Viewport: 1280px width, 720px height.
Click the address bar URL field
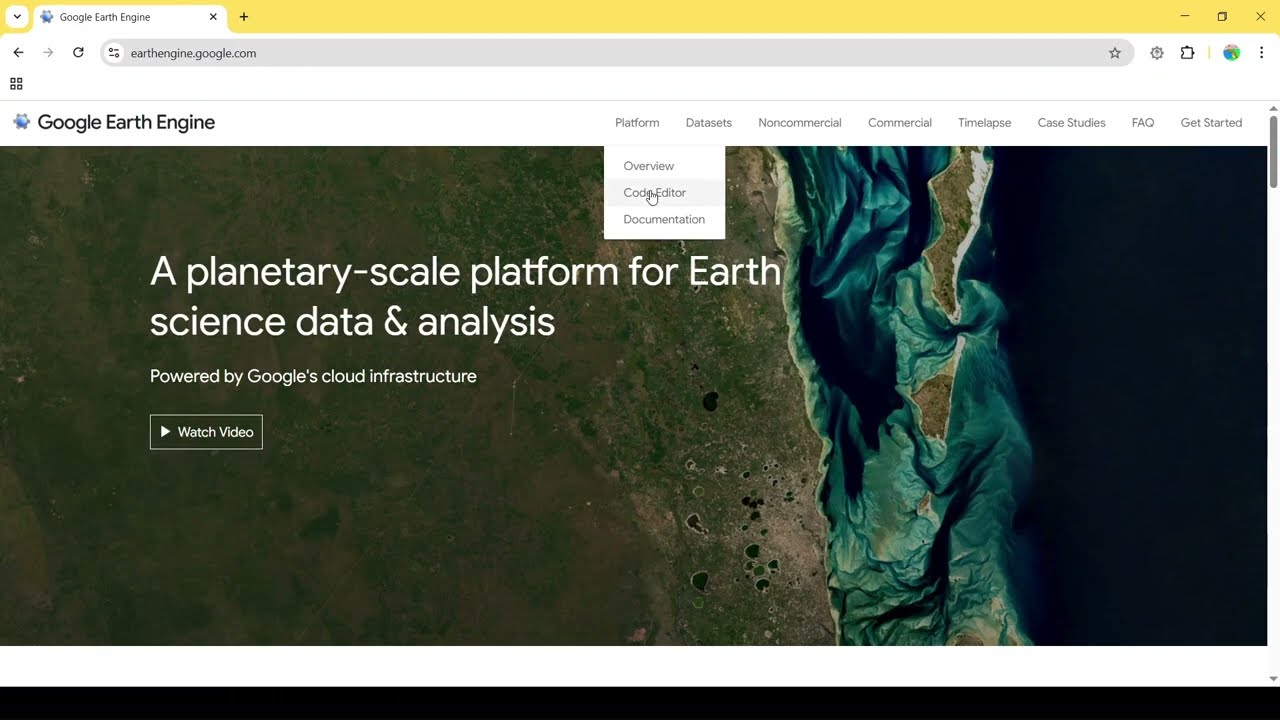pos(615,53)
